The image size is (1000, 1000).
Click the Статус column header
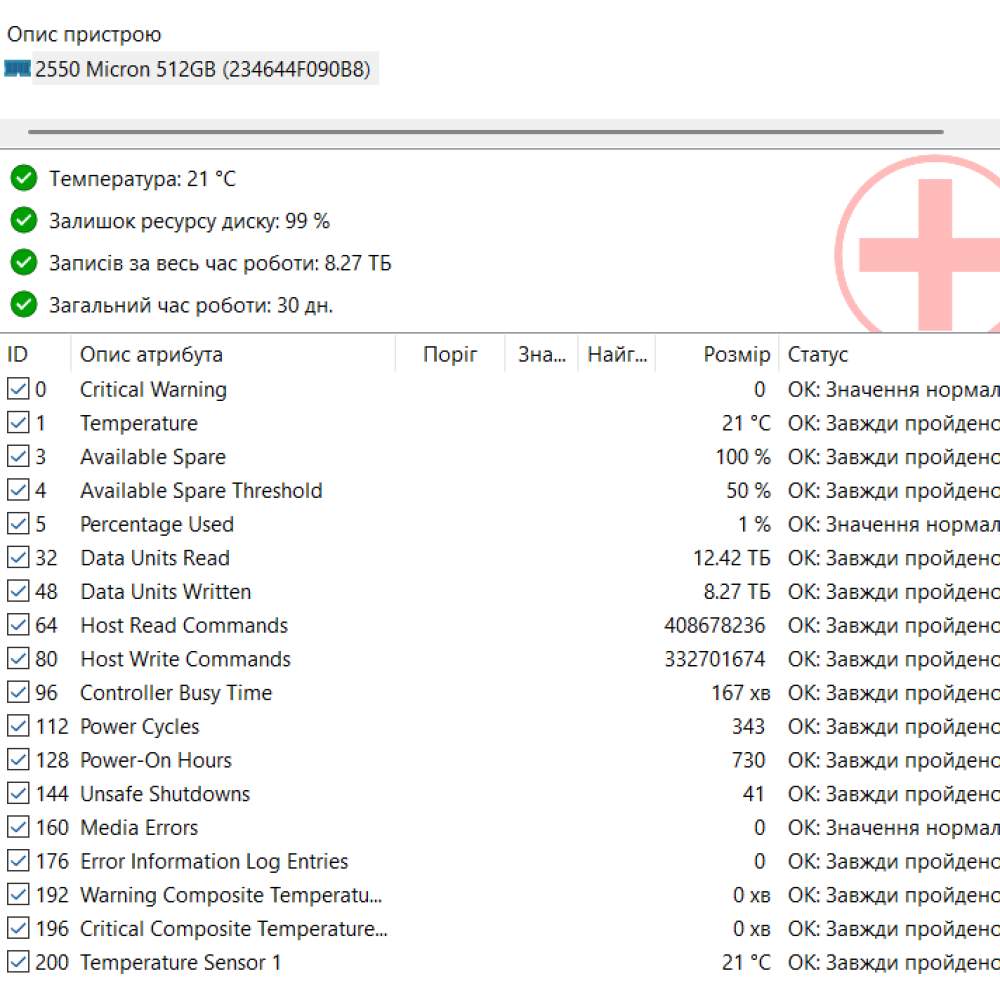coord(820,354)
